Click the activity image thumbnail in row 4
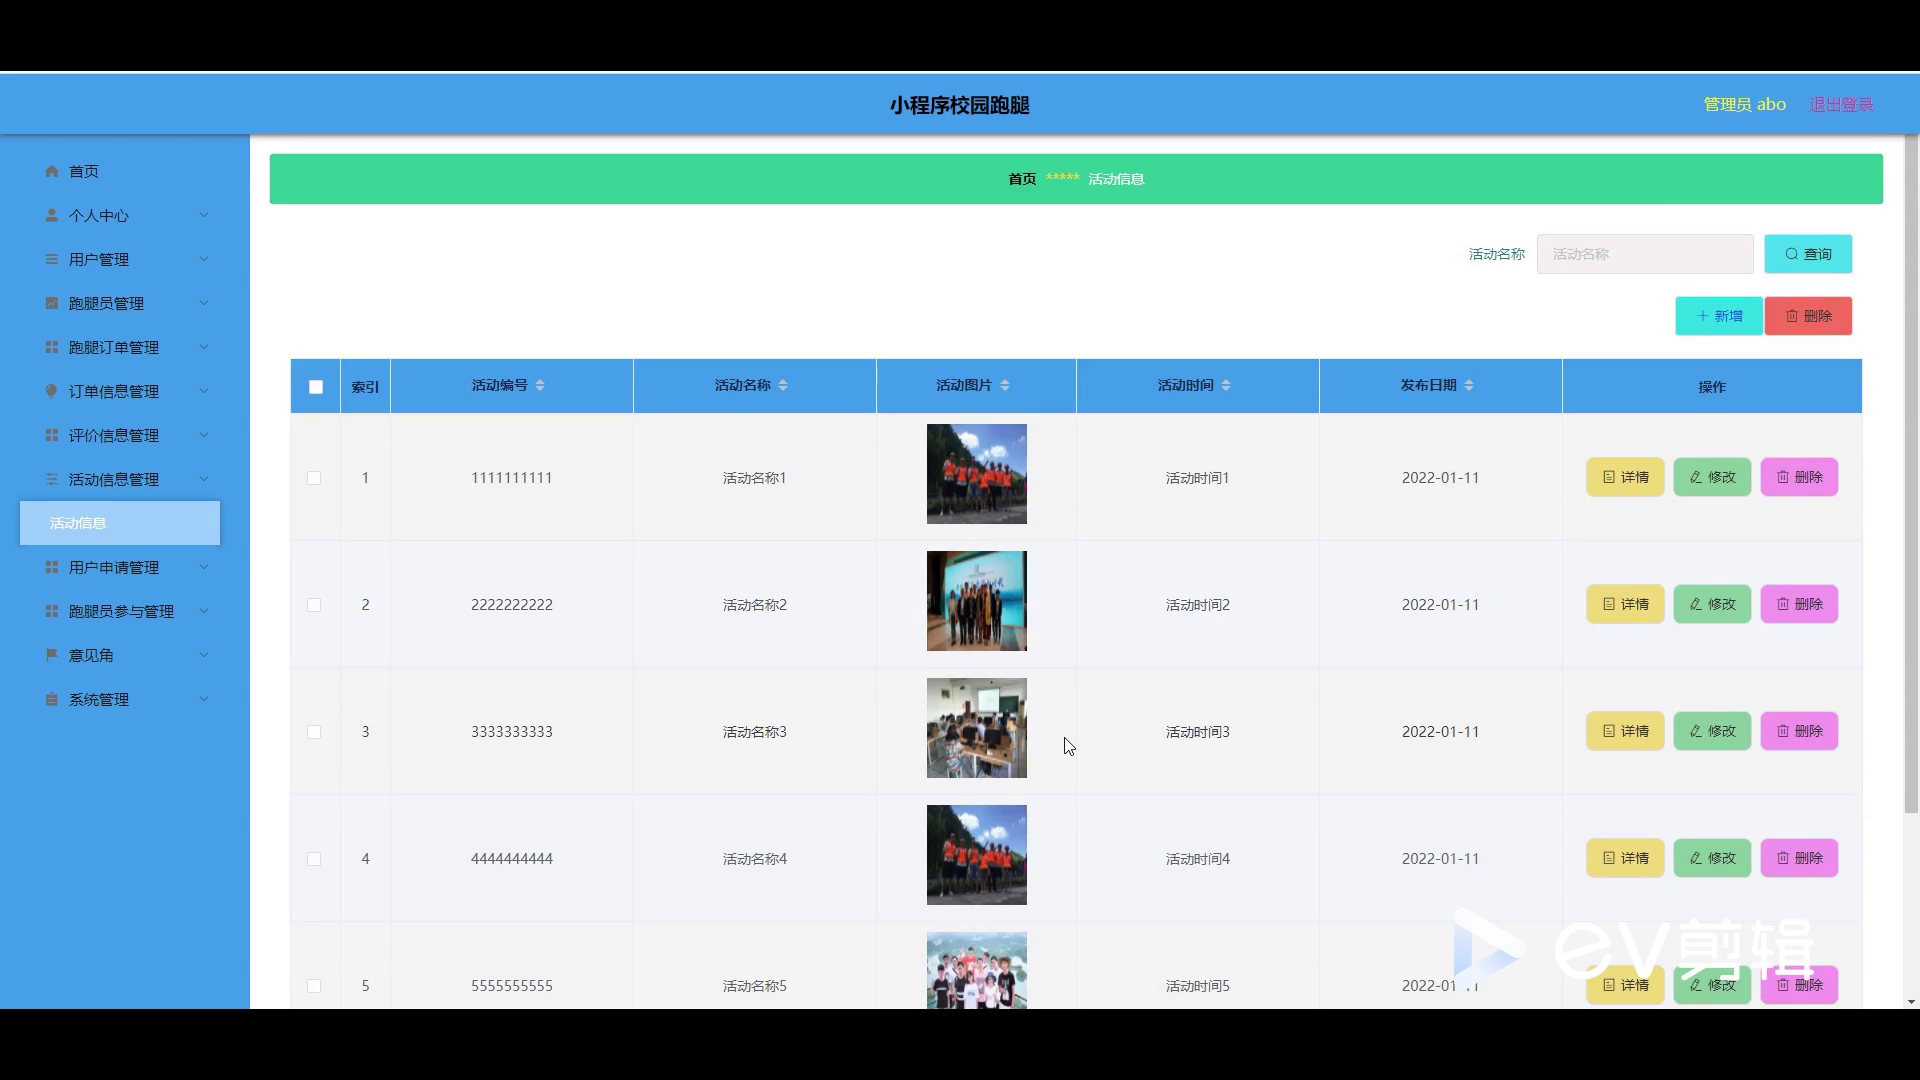This screenshot has height=1080, width=1920. pos(977,855)
